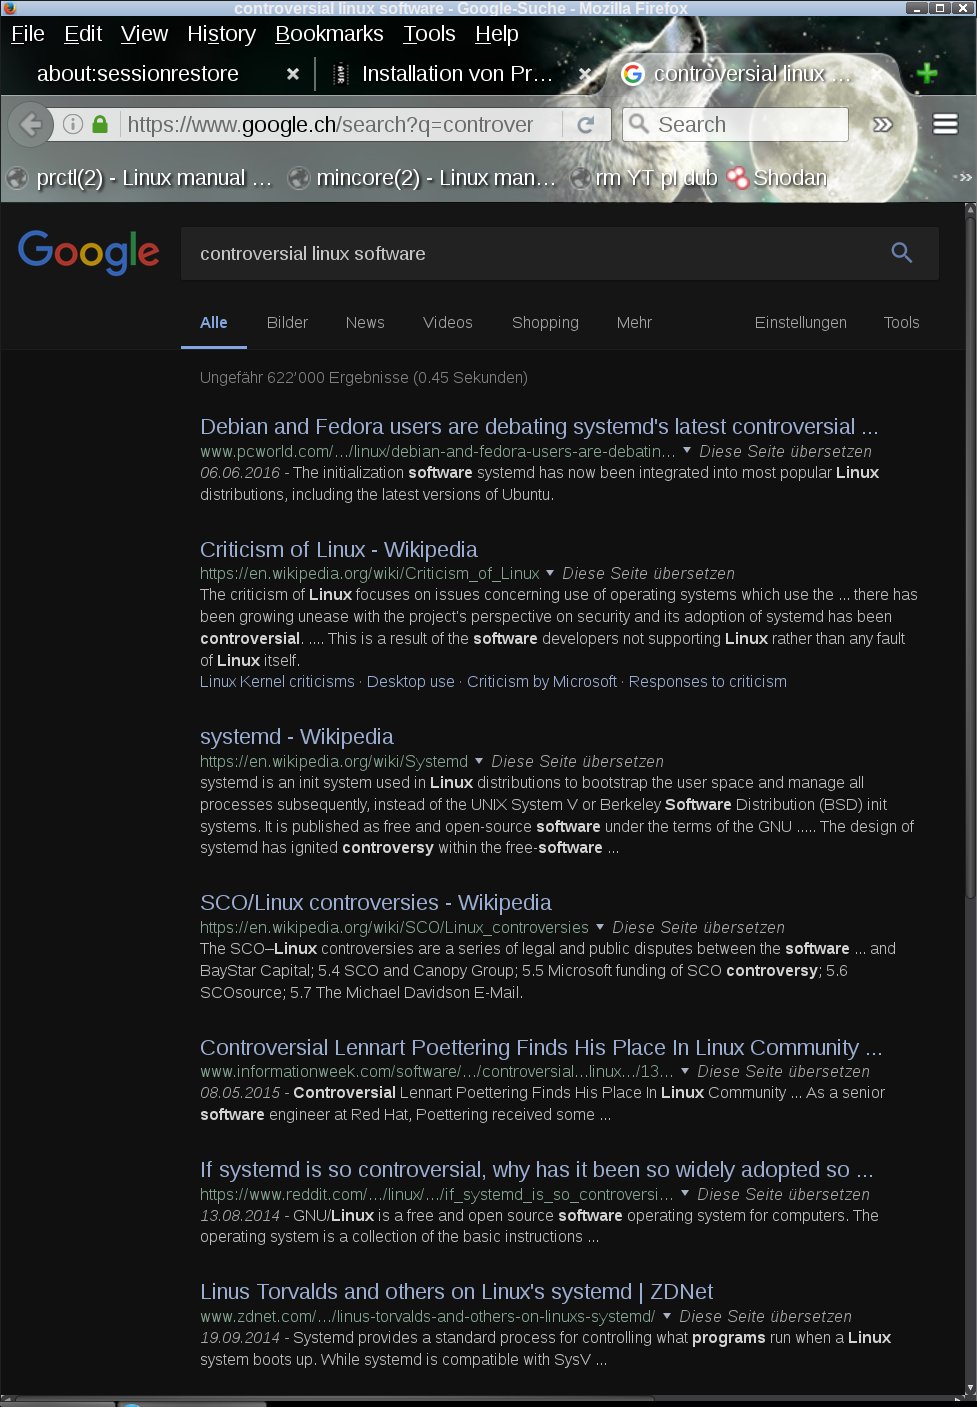This screenshot has width=977, height=1407.
Task: Expand the dropdown arrow beside the pcworld.com URL
Action: coord(687,451)
